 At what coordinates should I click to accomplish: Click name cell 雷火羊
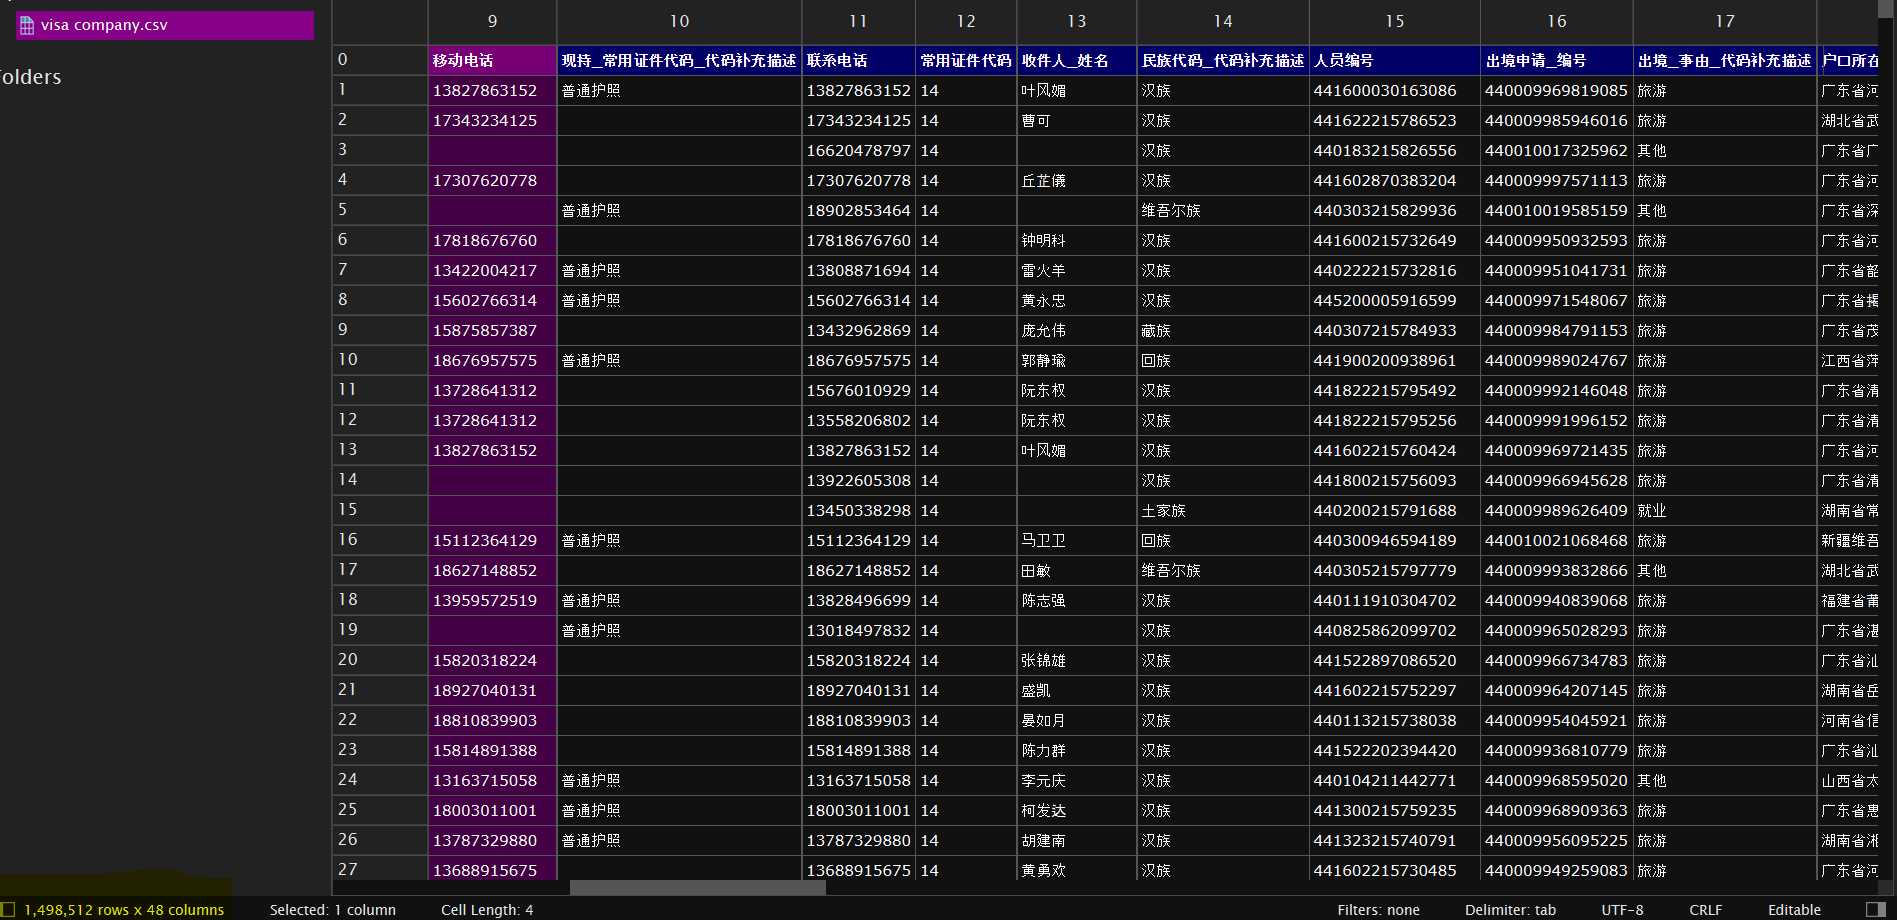click(1076, 270)
